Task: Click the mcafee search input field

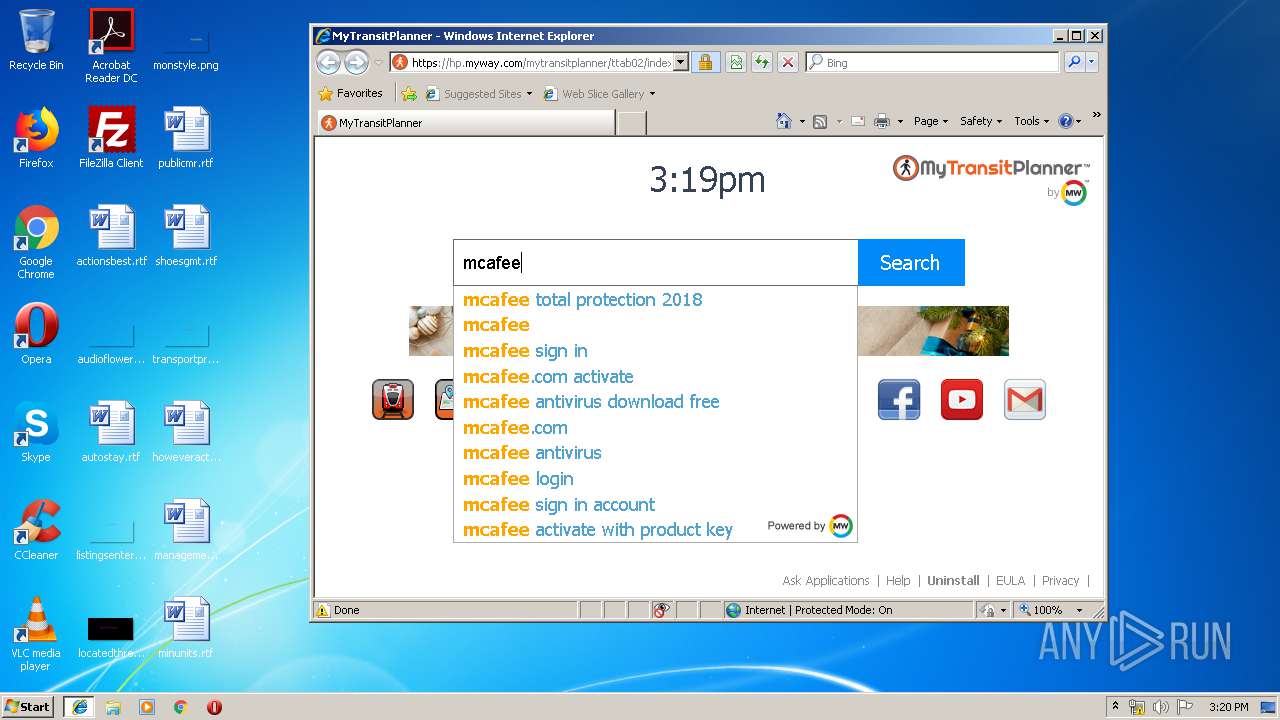Action: pyautogui.click(x=656, y=263)
